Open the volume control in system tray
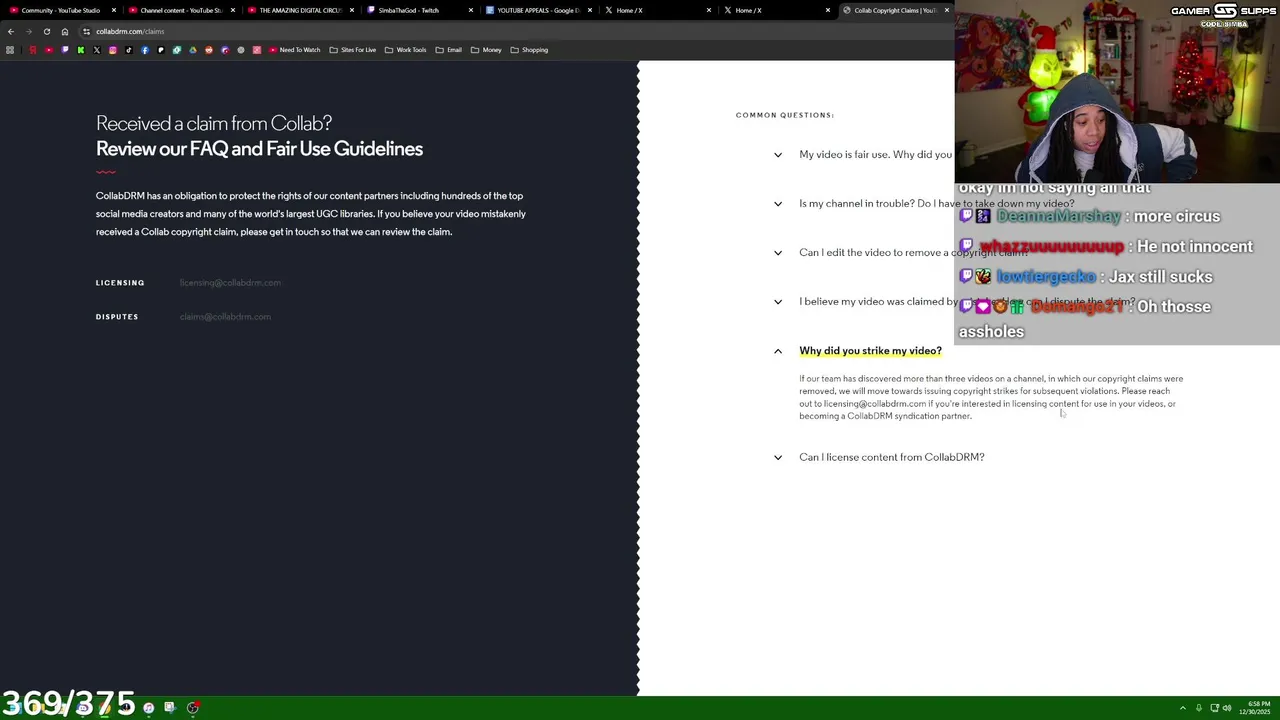The width and height of the screenshot is (1280, 720). (1227, 708)
